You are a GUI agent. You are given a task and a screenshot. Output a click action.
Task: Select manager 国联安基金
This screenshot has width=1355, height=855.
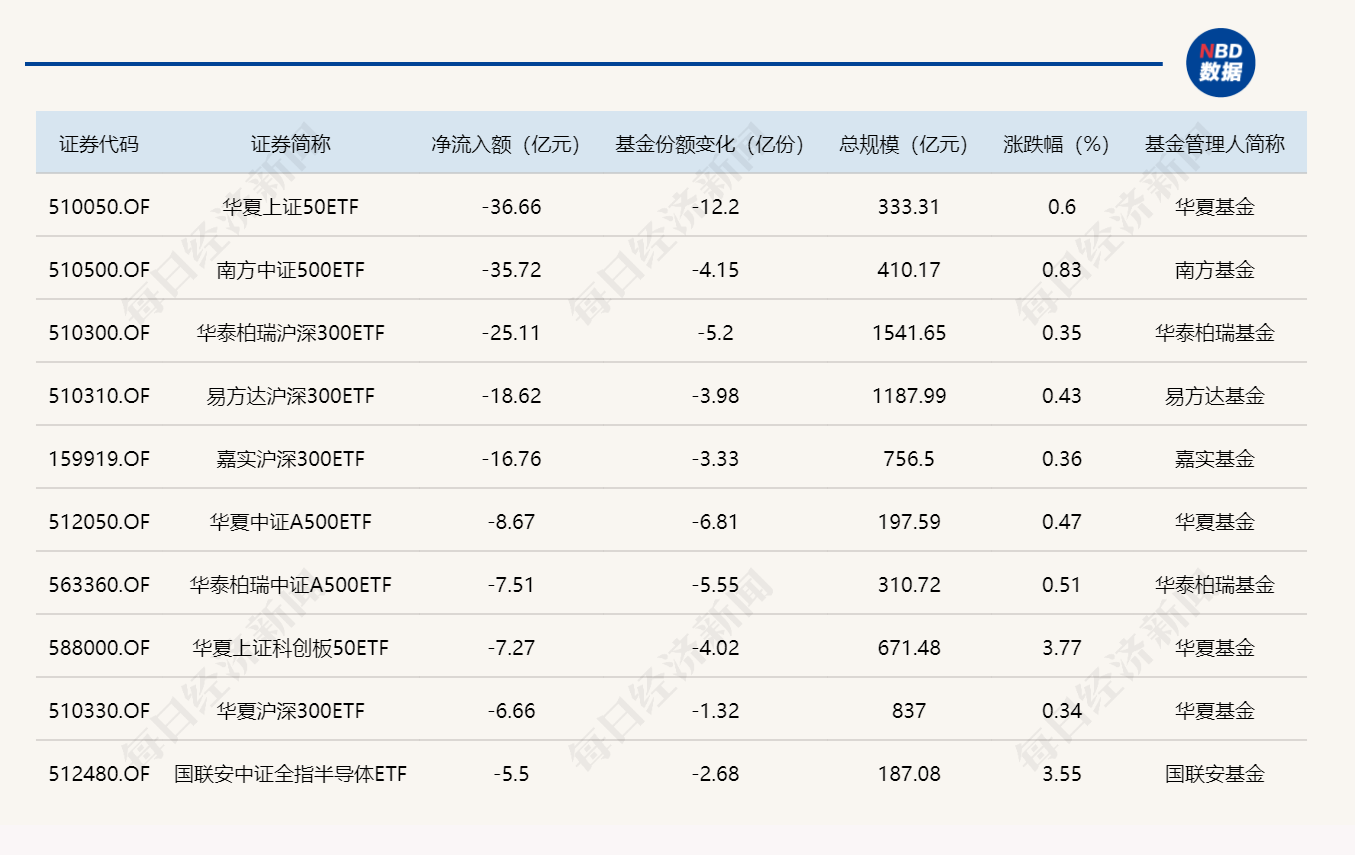pos(1215,774)
